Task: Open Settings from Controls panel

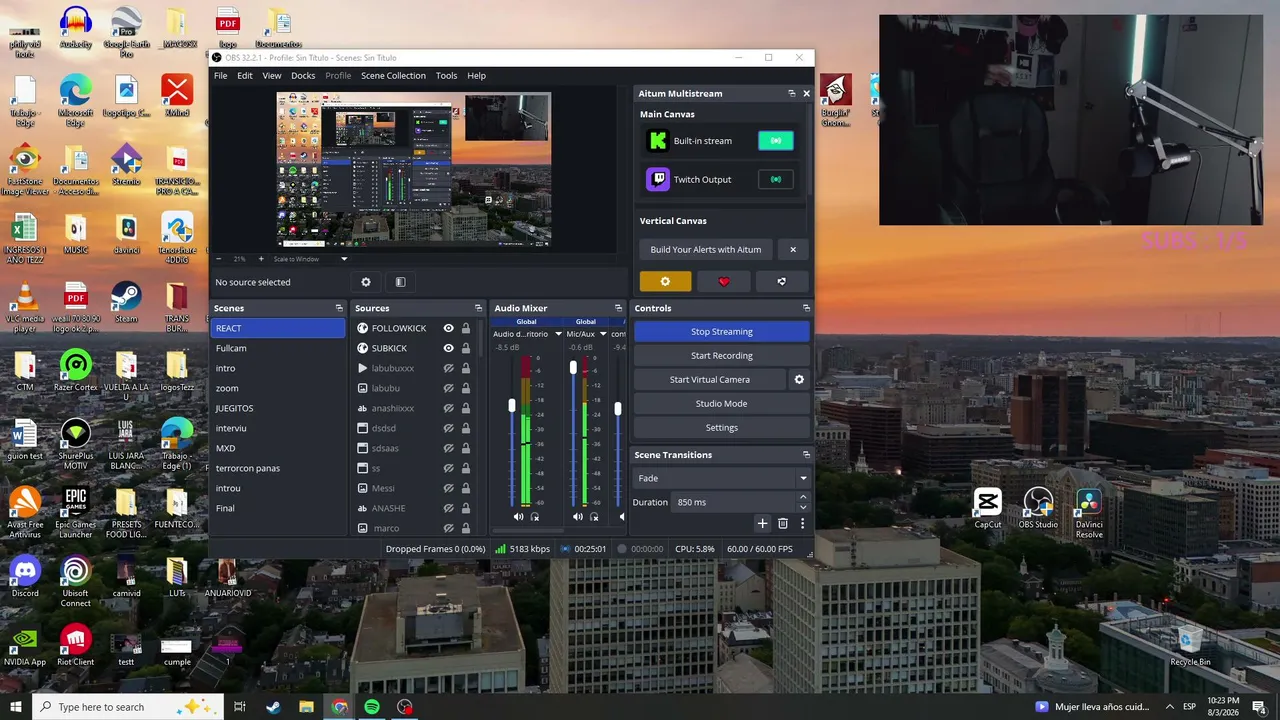Action: (722, 428)
